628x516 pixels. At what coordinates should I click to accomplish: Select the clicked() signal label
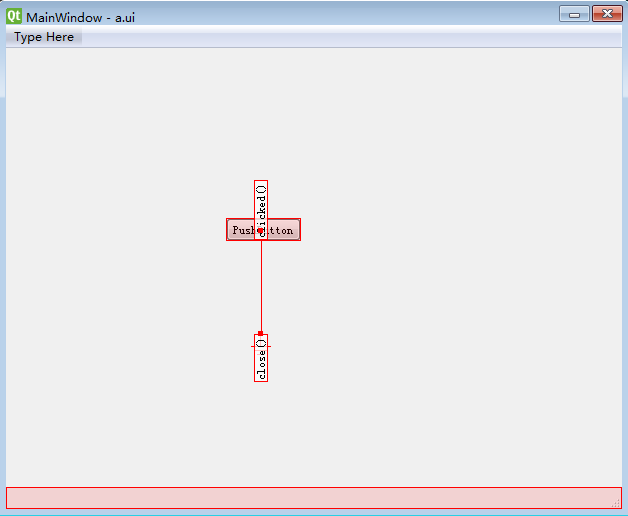click(261, 198)
